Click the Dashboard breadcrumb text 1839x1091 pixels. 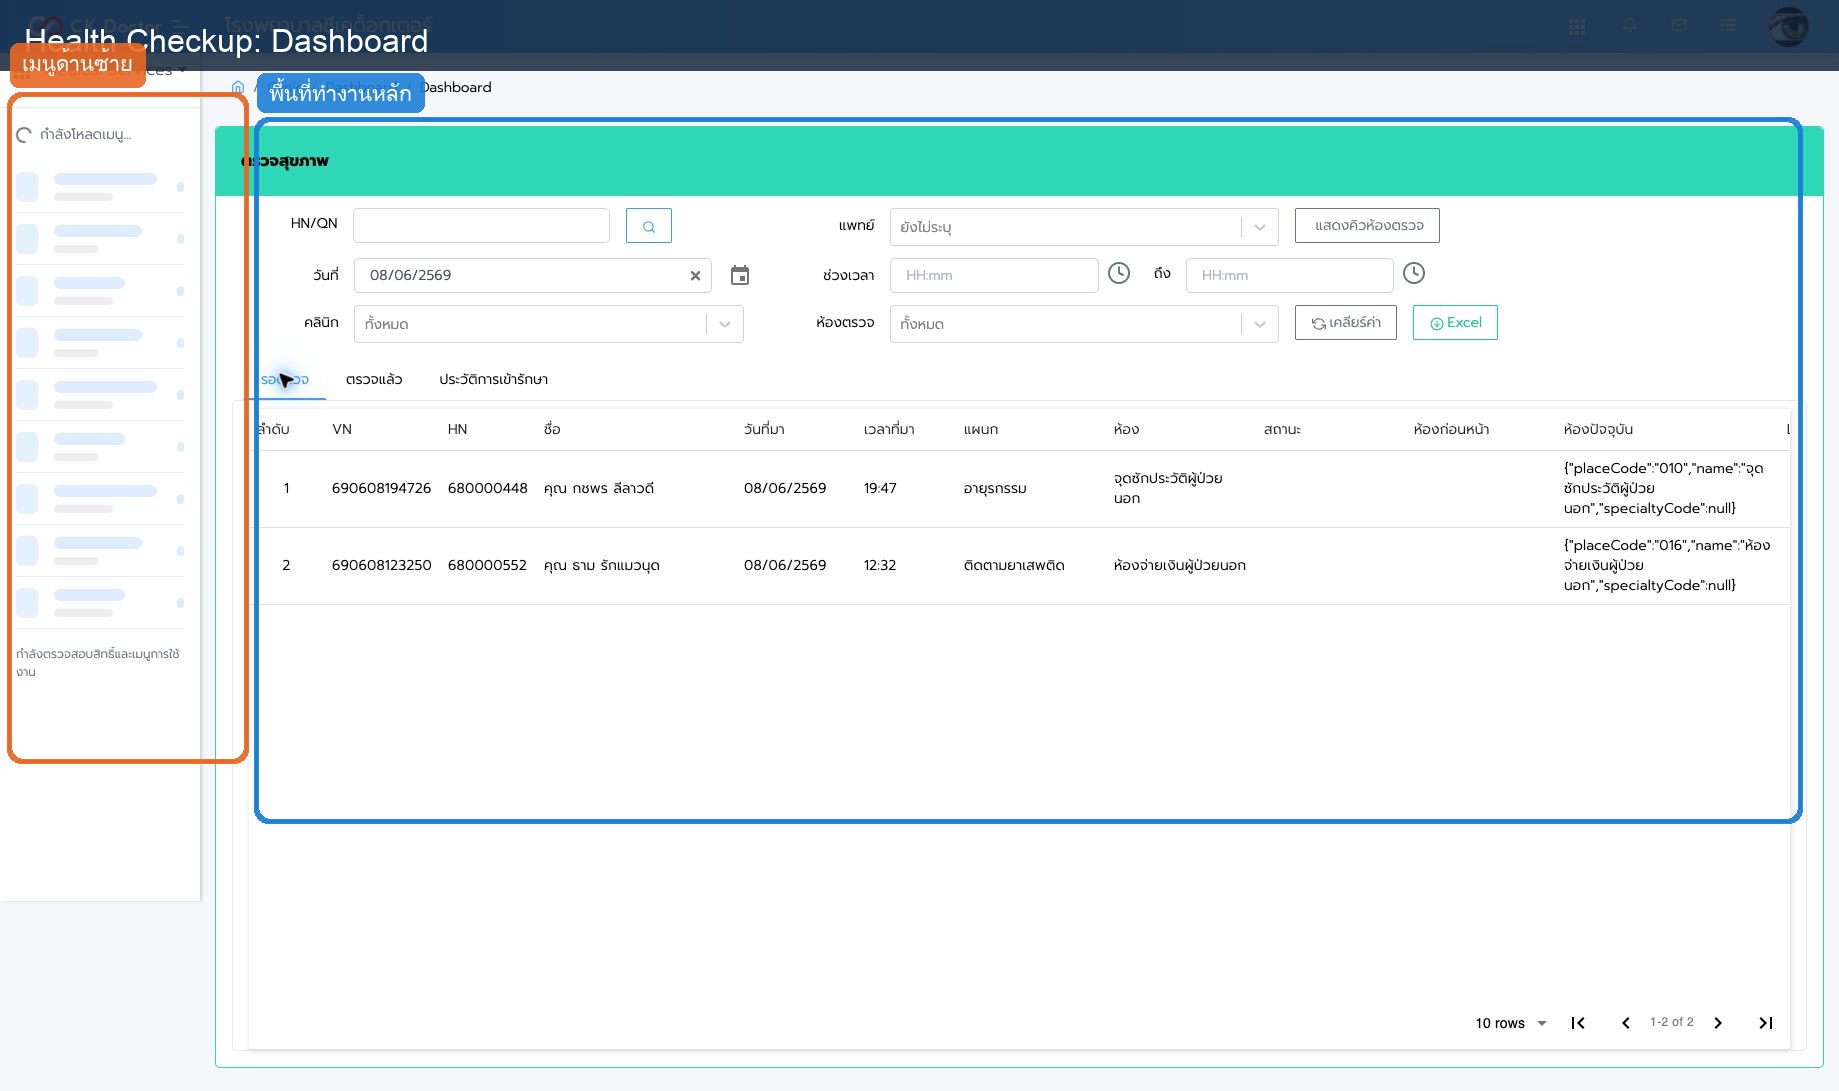tap(458, 87)
